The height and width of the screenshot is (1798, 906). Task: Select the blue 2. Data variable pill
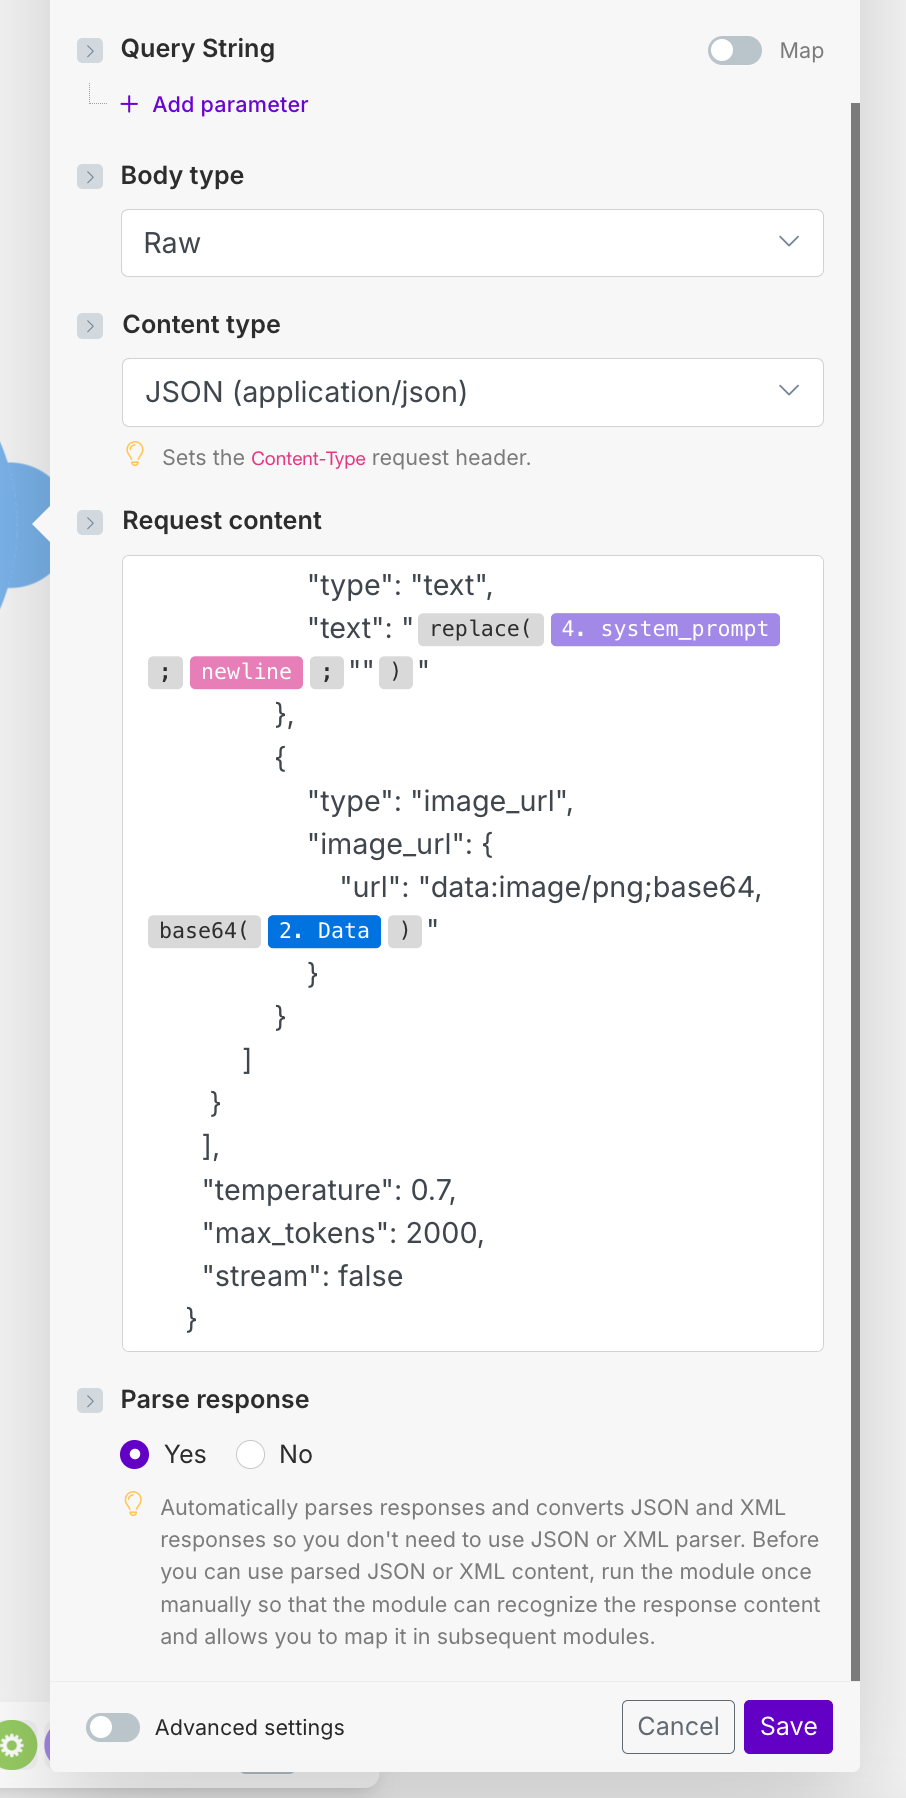click(324, 931)
